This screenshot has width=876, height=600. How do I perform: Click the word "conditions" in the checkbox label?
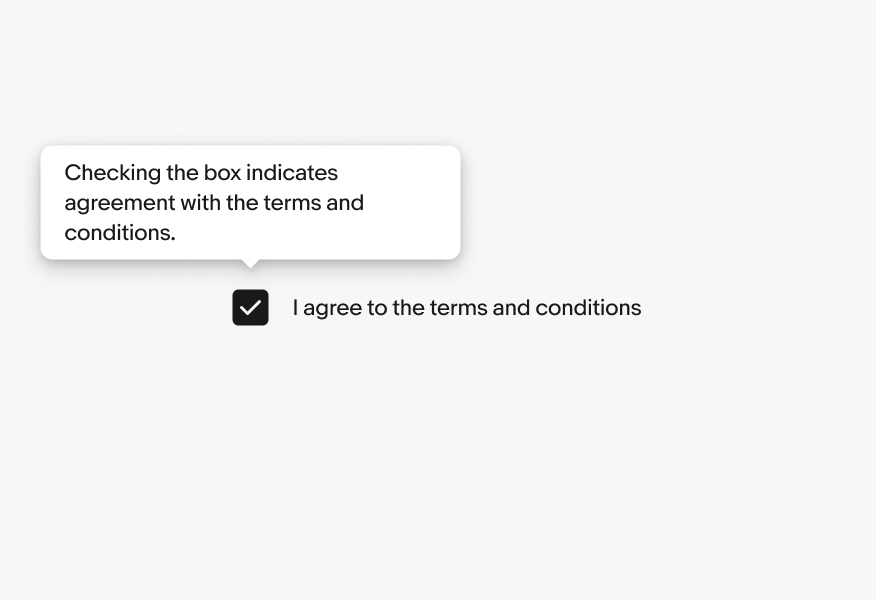[x=588, y=308]
